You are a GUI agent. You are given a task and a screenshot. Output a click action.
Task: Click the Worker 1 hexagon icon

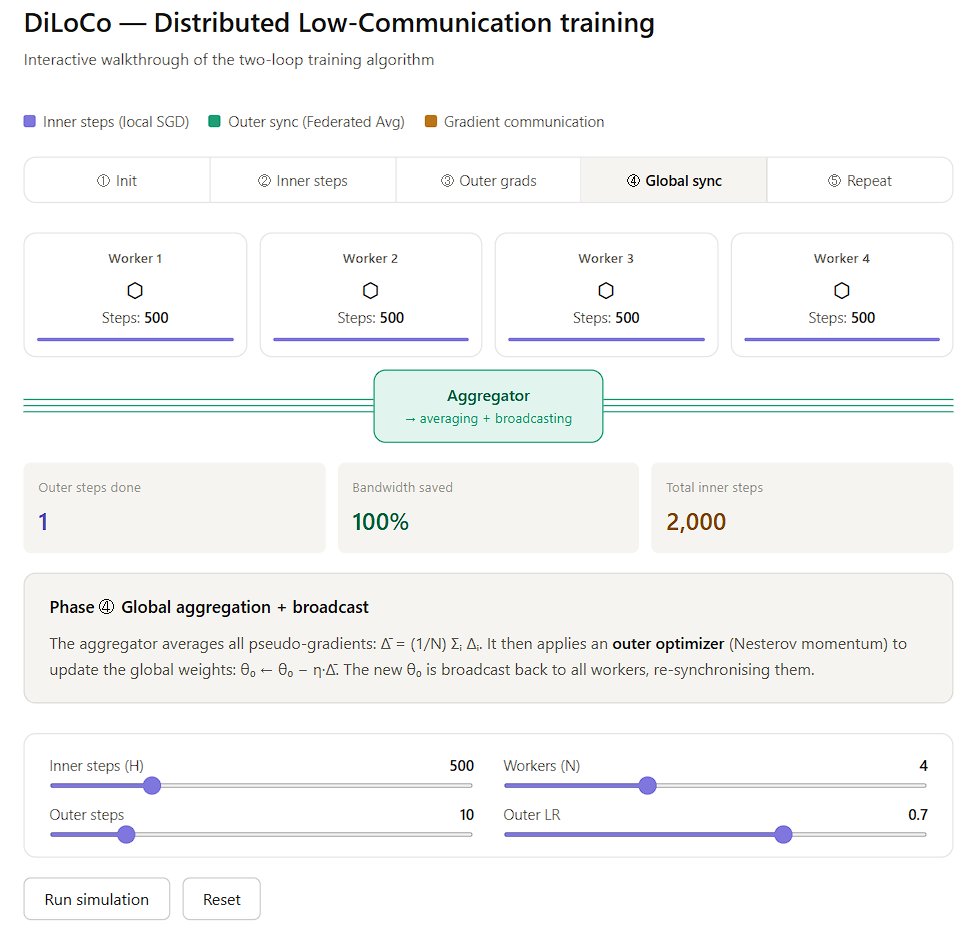point(135,290)
